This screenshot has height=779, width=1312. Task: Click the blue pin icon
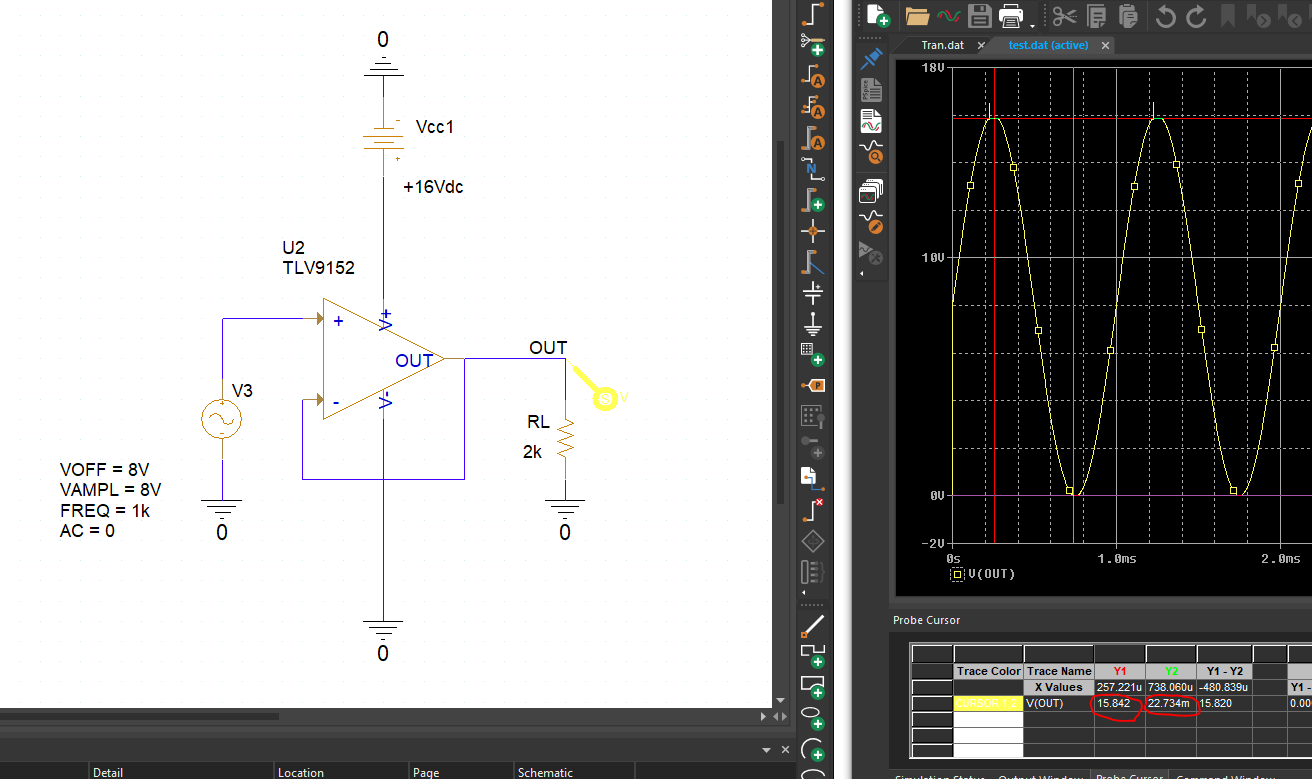(871, 57)
